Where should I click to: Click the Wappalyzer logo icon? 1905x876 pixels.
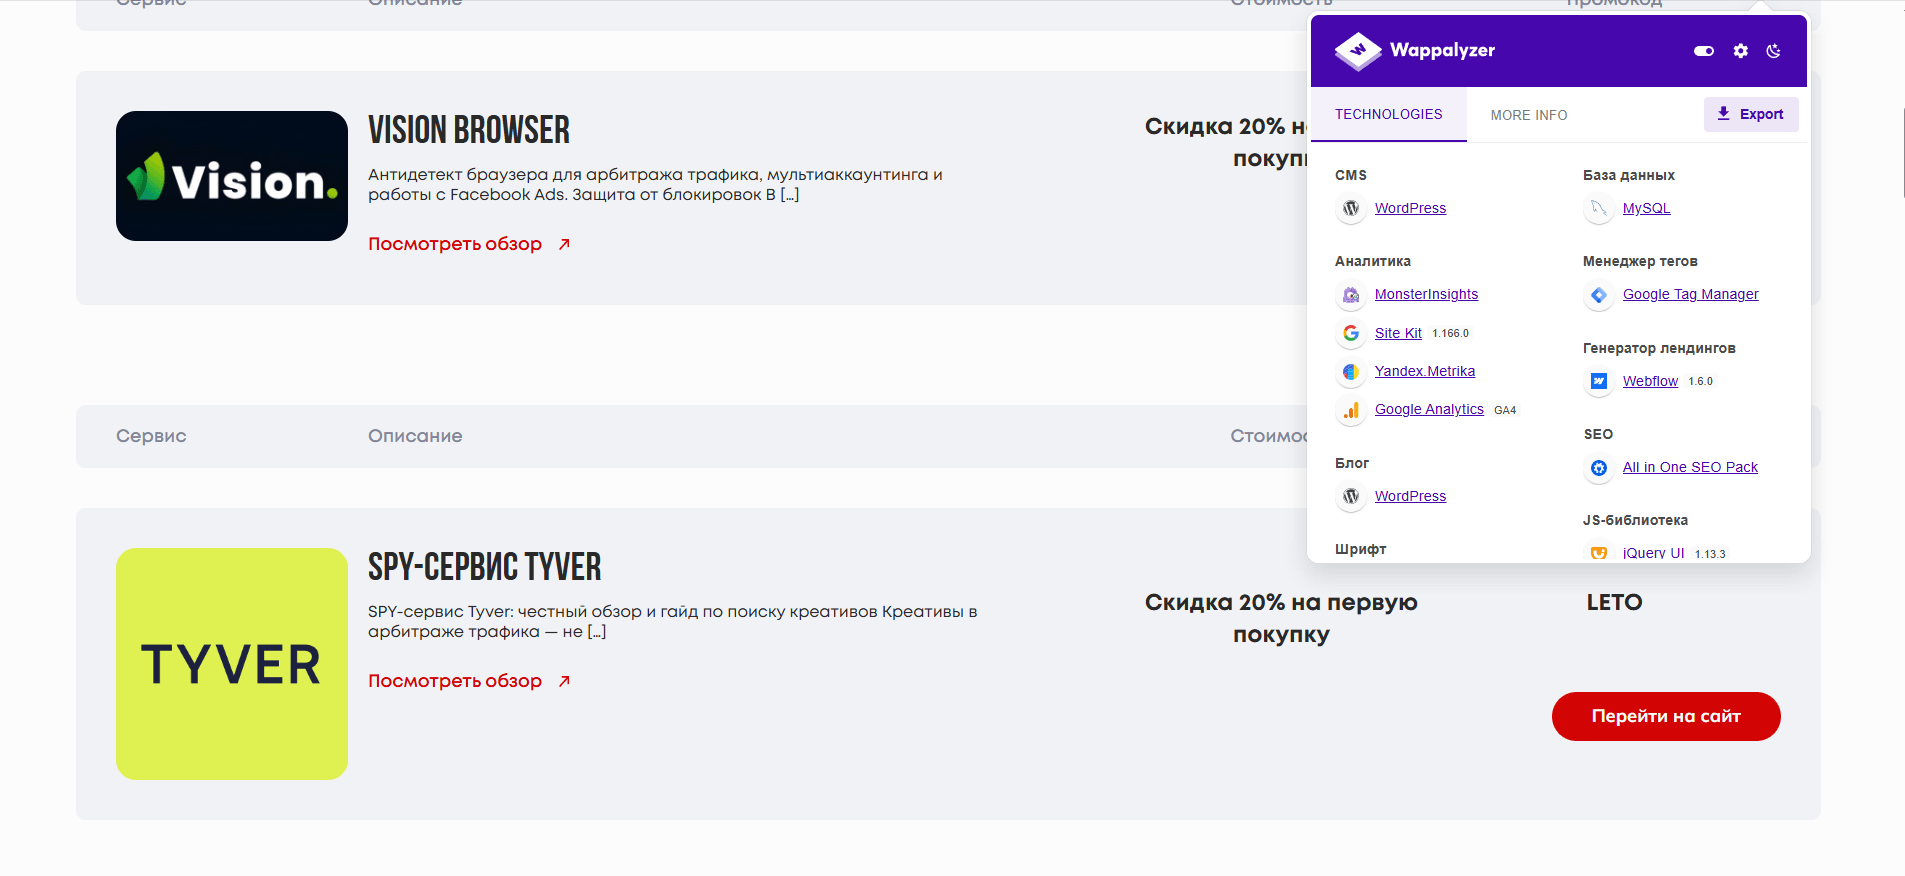[x=1358, y=51]
